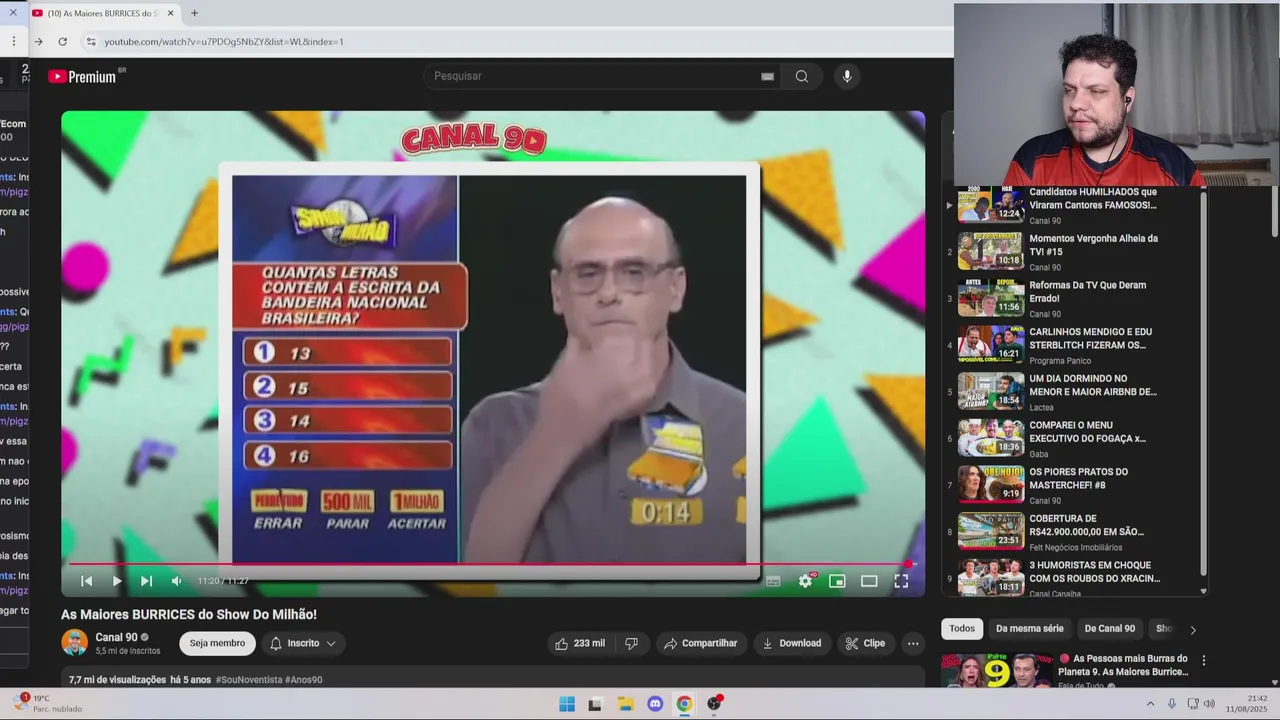1280x720 pixels.
Task: Play the previous video in playlist
Action: (x=87, y=581)
